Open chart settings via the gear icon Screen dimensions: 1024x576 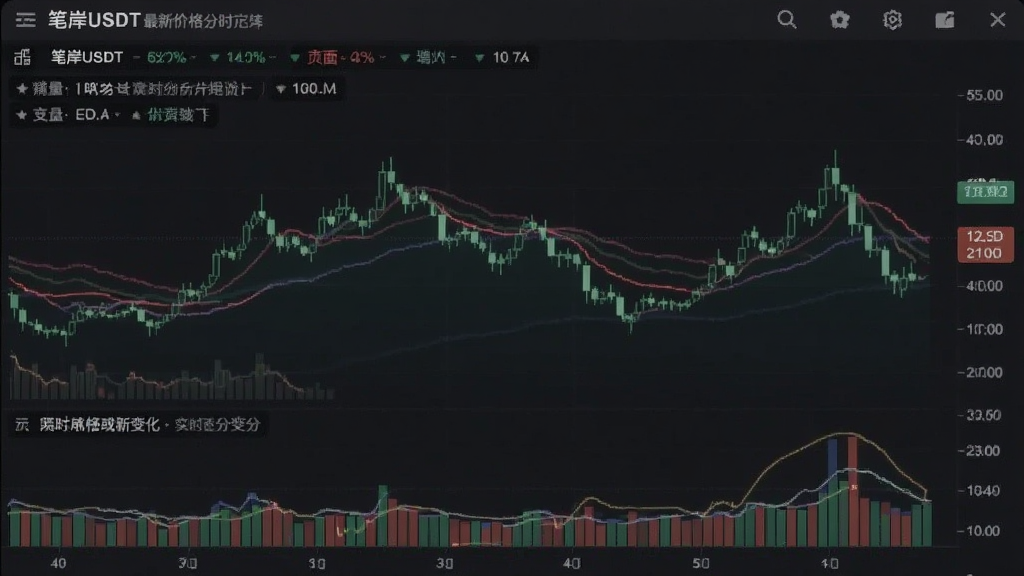point(892,20)
